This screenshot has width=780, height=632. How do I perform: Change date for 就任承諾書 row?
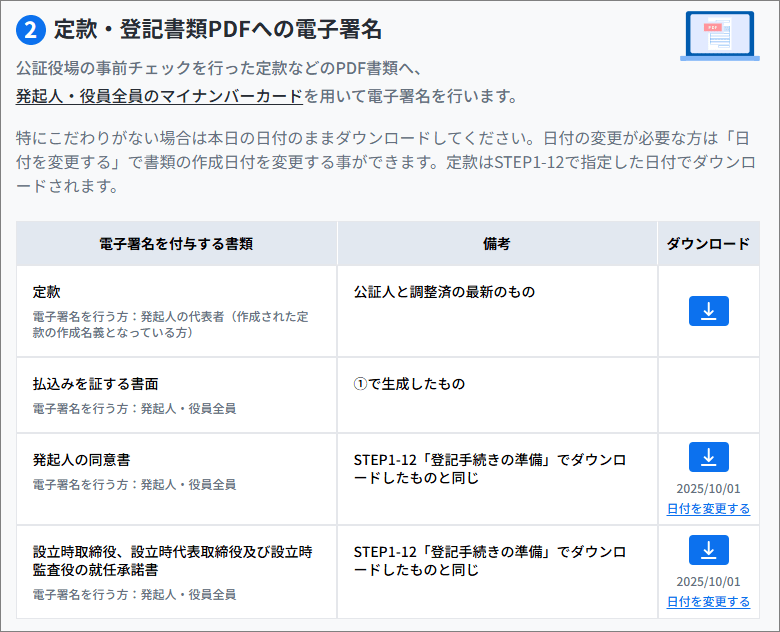708,601
